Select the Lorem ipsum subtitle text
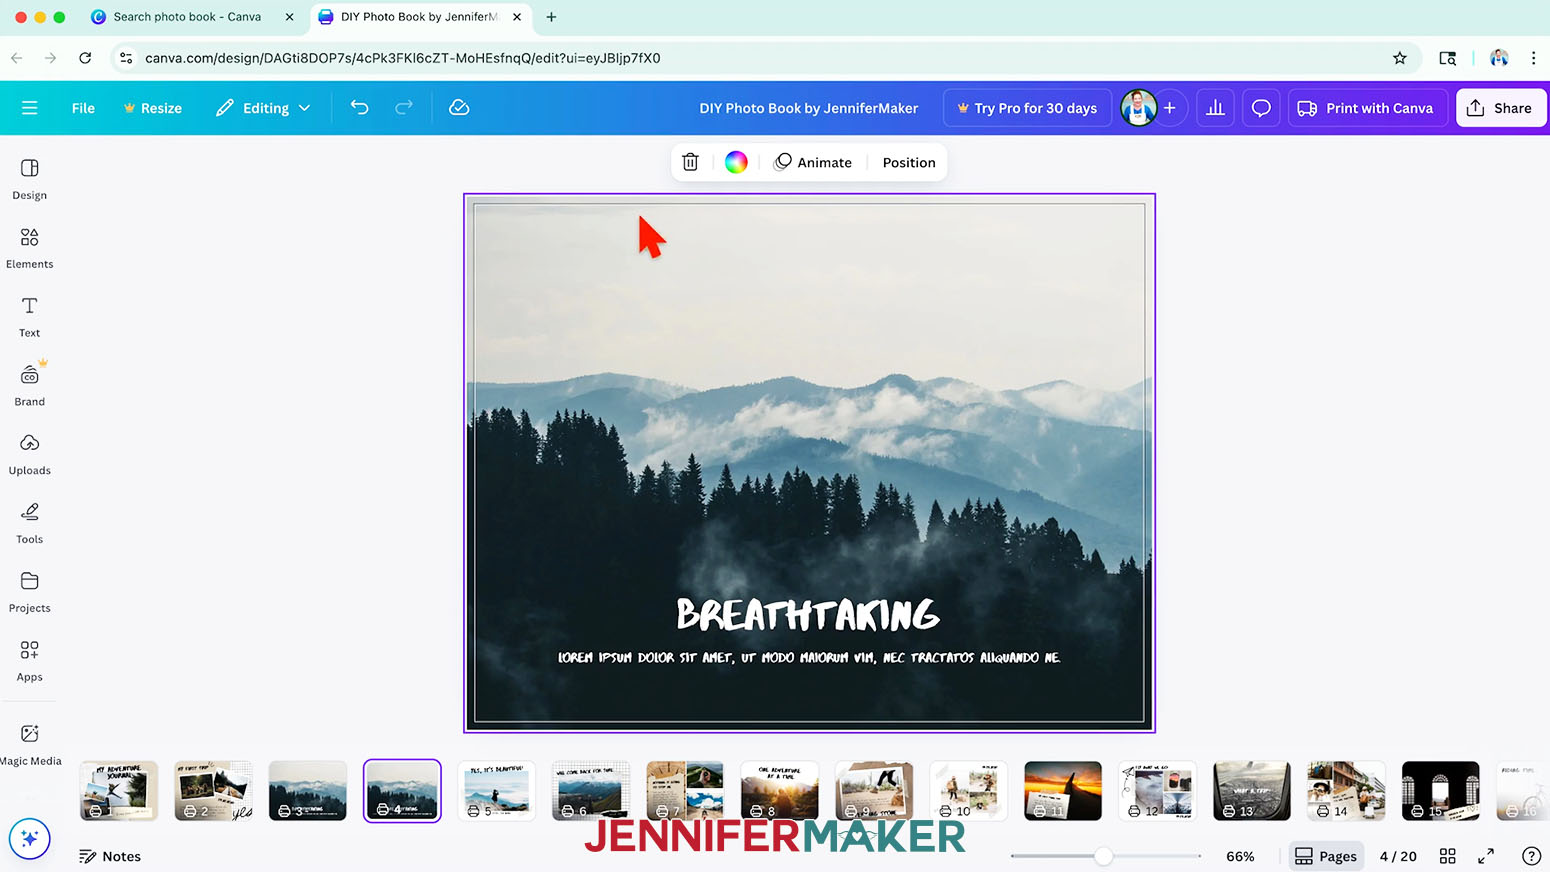This screenshot has width=1550, height=872. [809, 658]
